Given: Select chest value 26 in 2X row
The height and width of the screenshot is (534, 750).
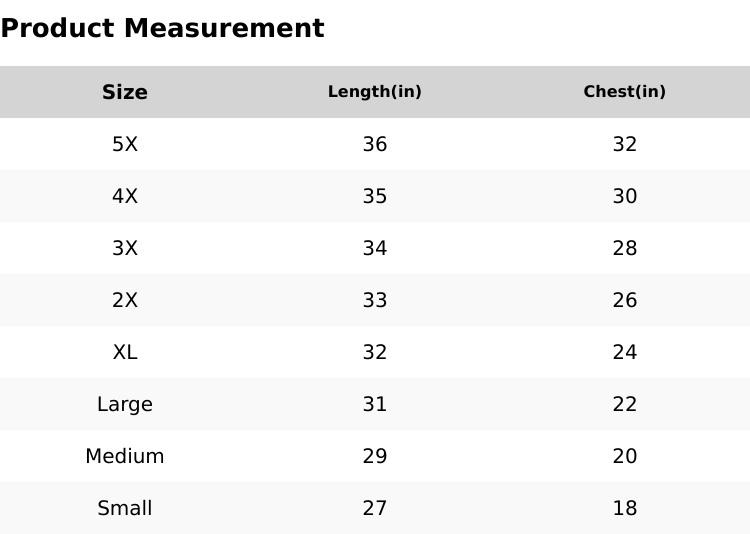Looking at the screenshot, I should click(625, 300).
